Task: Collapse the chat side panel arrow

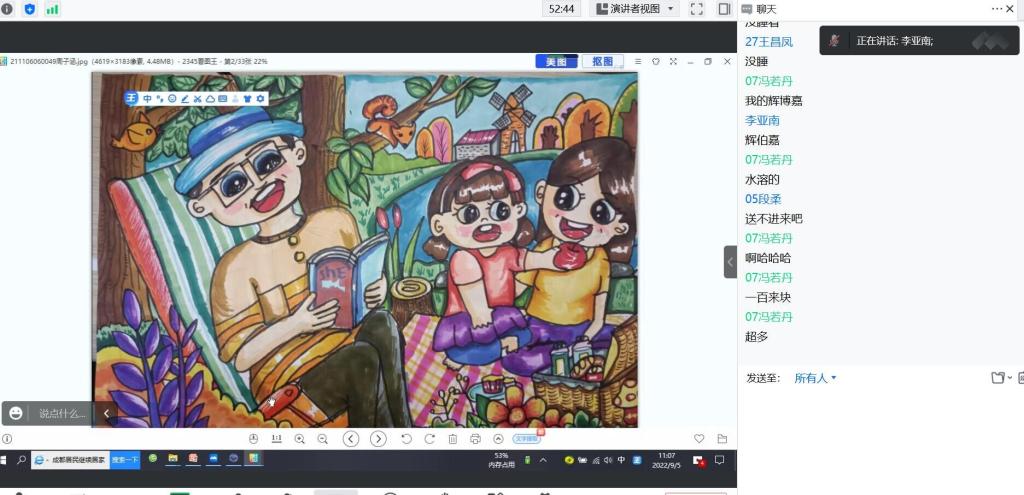Action: coord(730,262)
